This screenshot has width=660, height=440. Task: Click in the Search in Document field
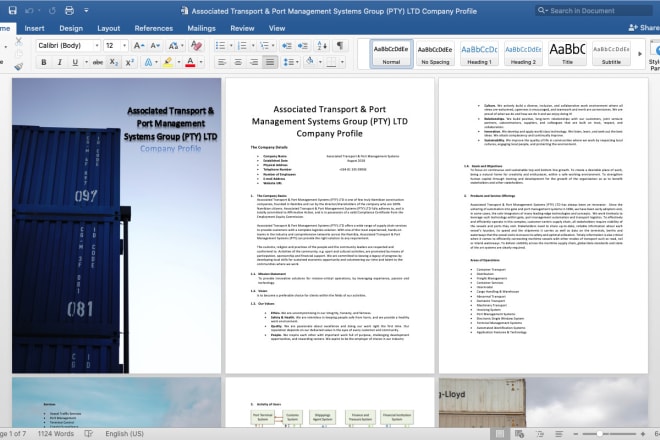coord(593,11)
